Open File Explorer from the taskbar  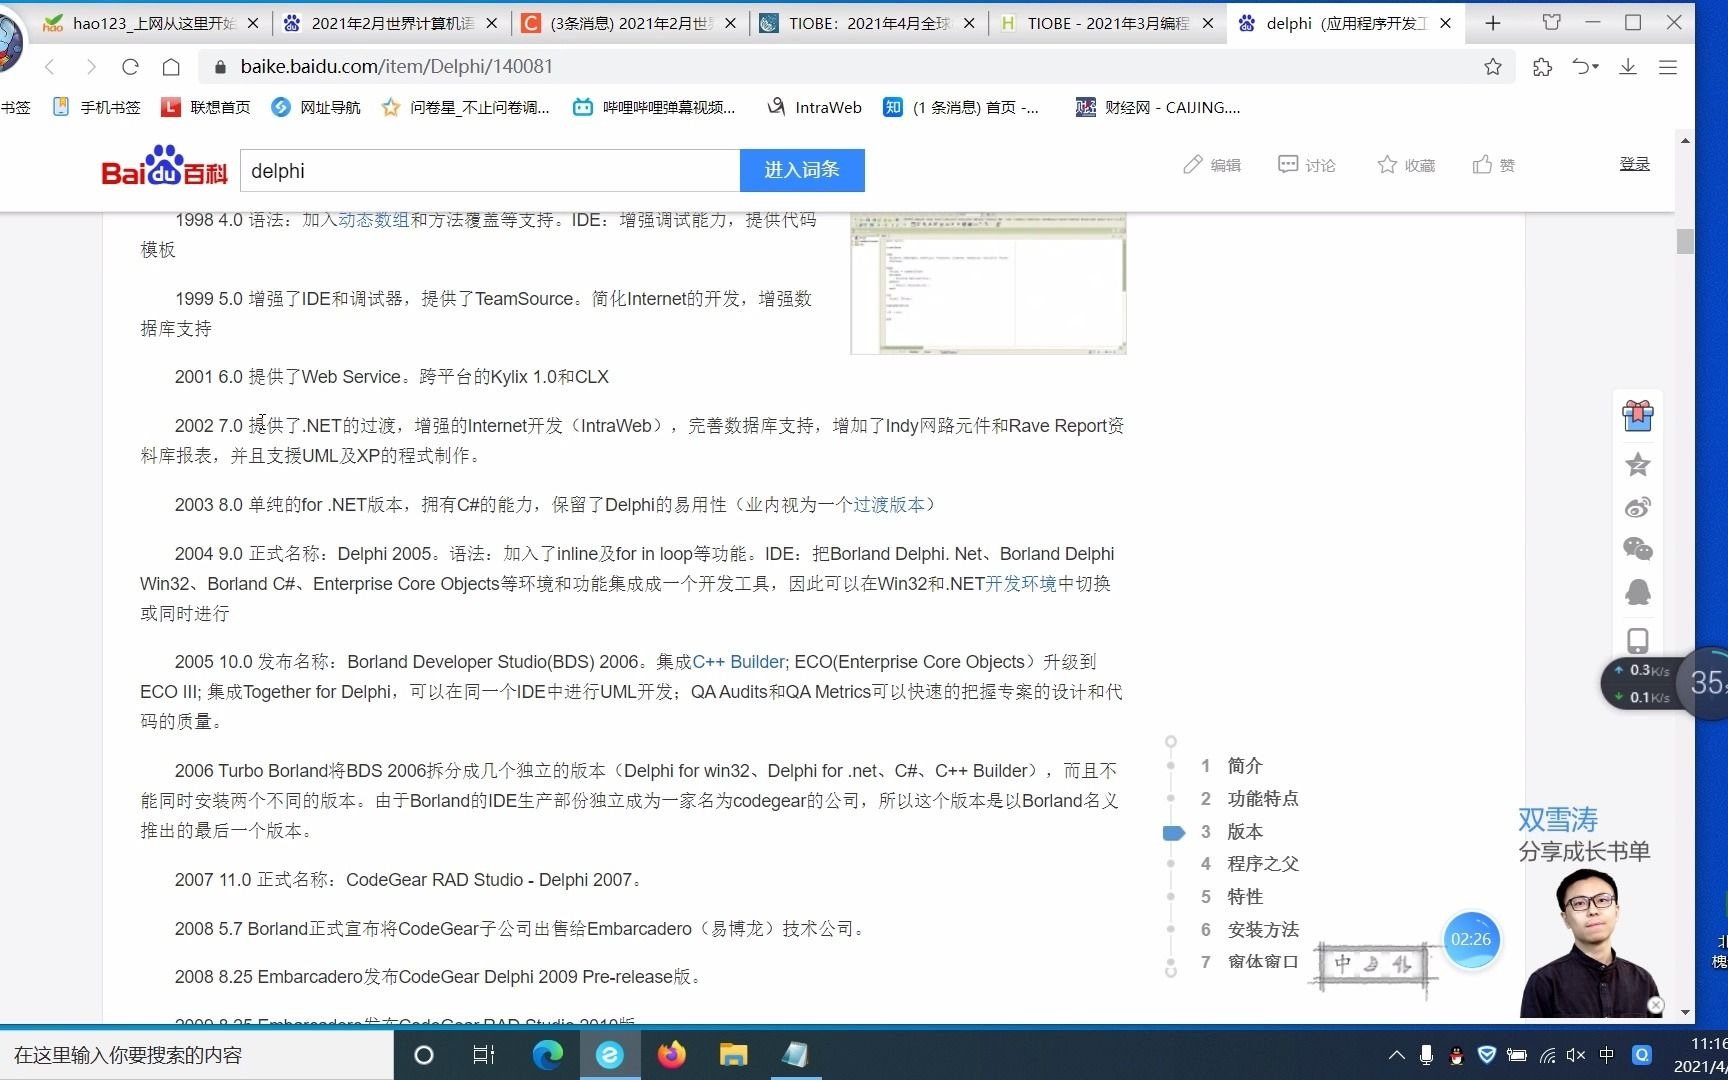733,1055
